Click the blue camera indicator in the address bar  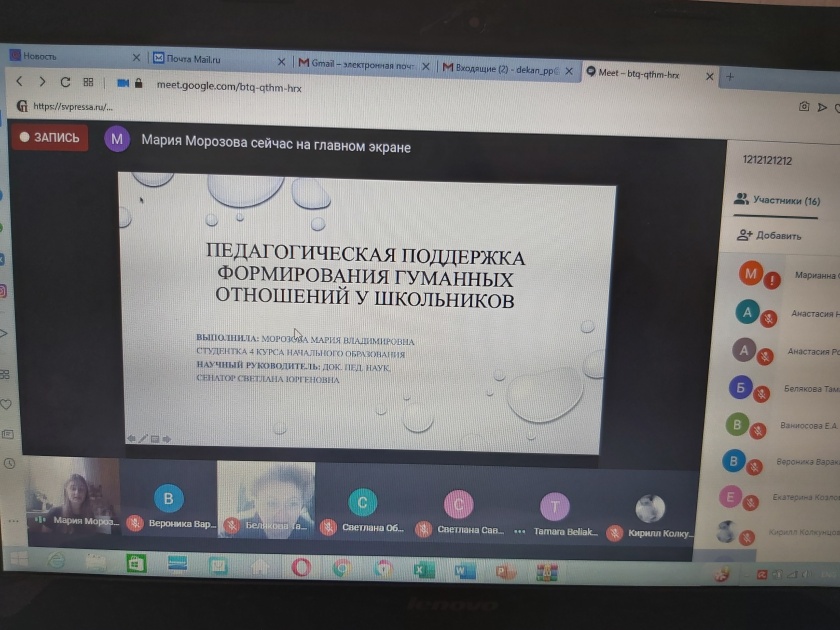point(123,83)
